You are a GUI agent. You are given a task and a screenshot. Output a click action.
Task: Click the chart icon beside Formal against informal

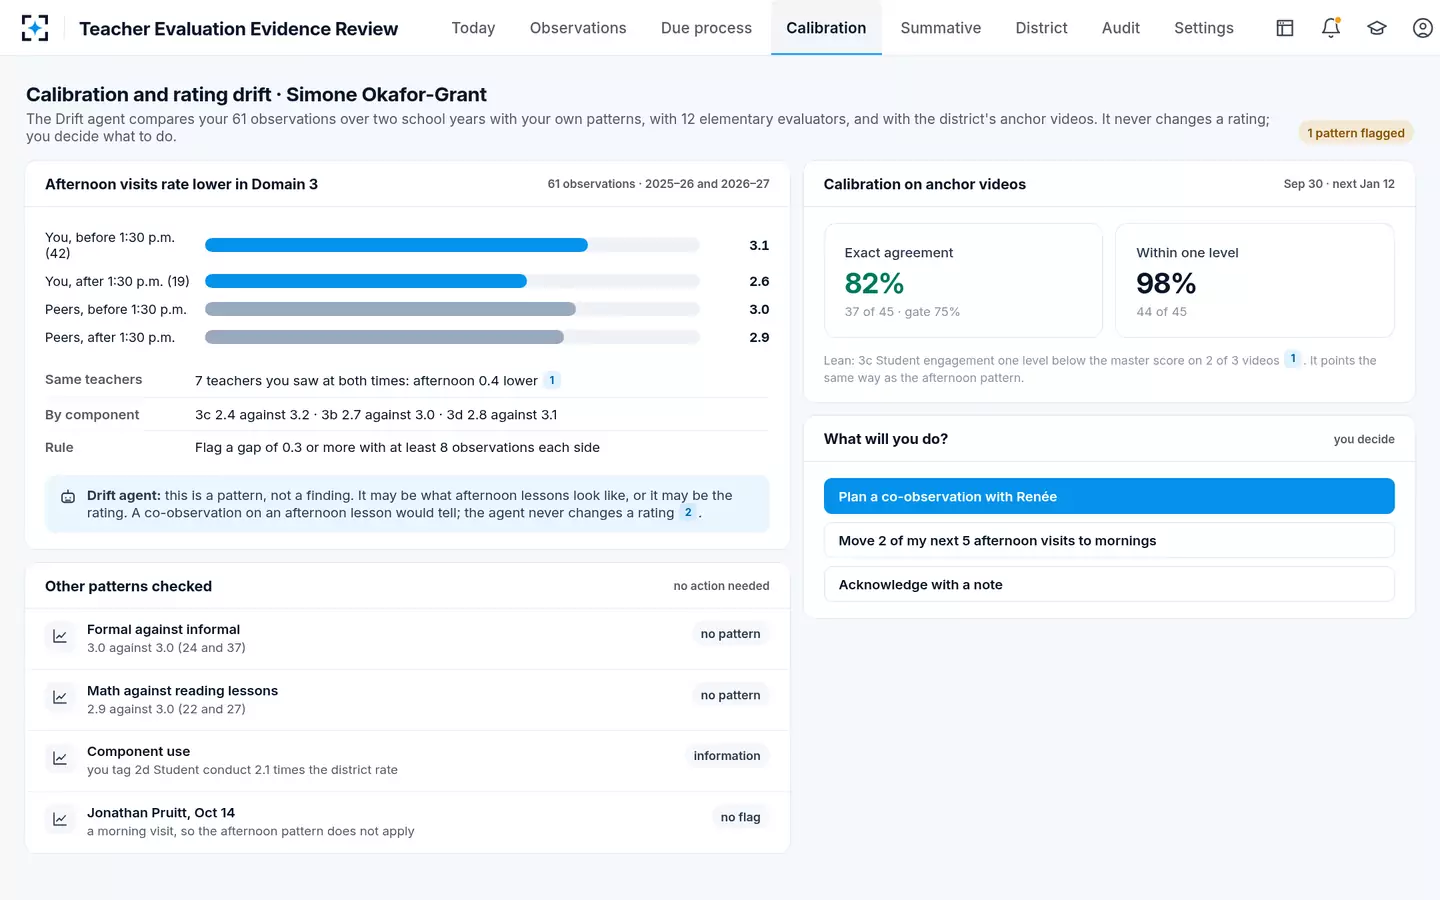(60, 636)
